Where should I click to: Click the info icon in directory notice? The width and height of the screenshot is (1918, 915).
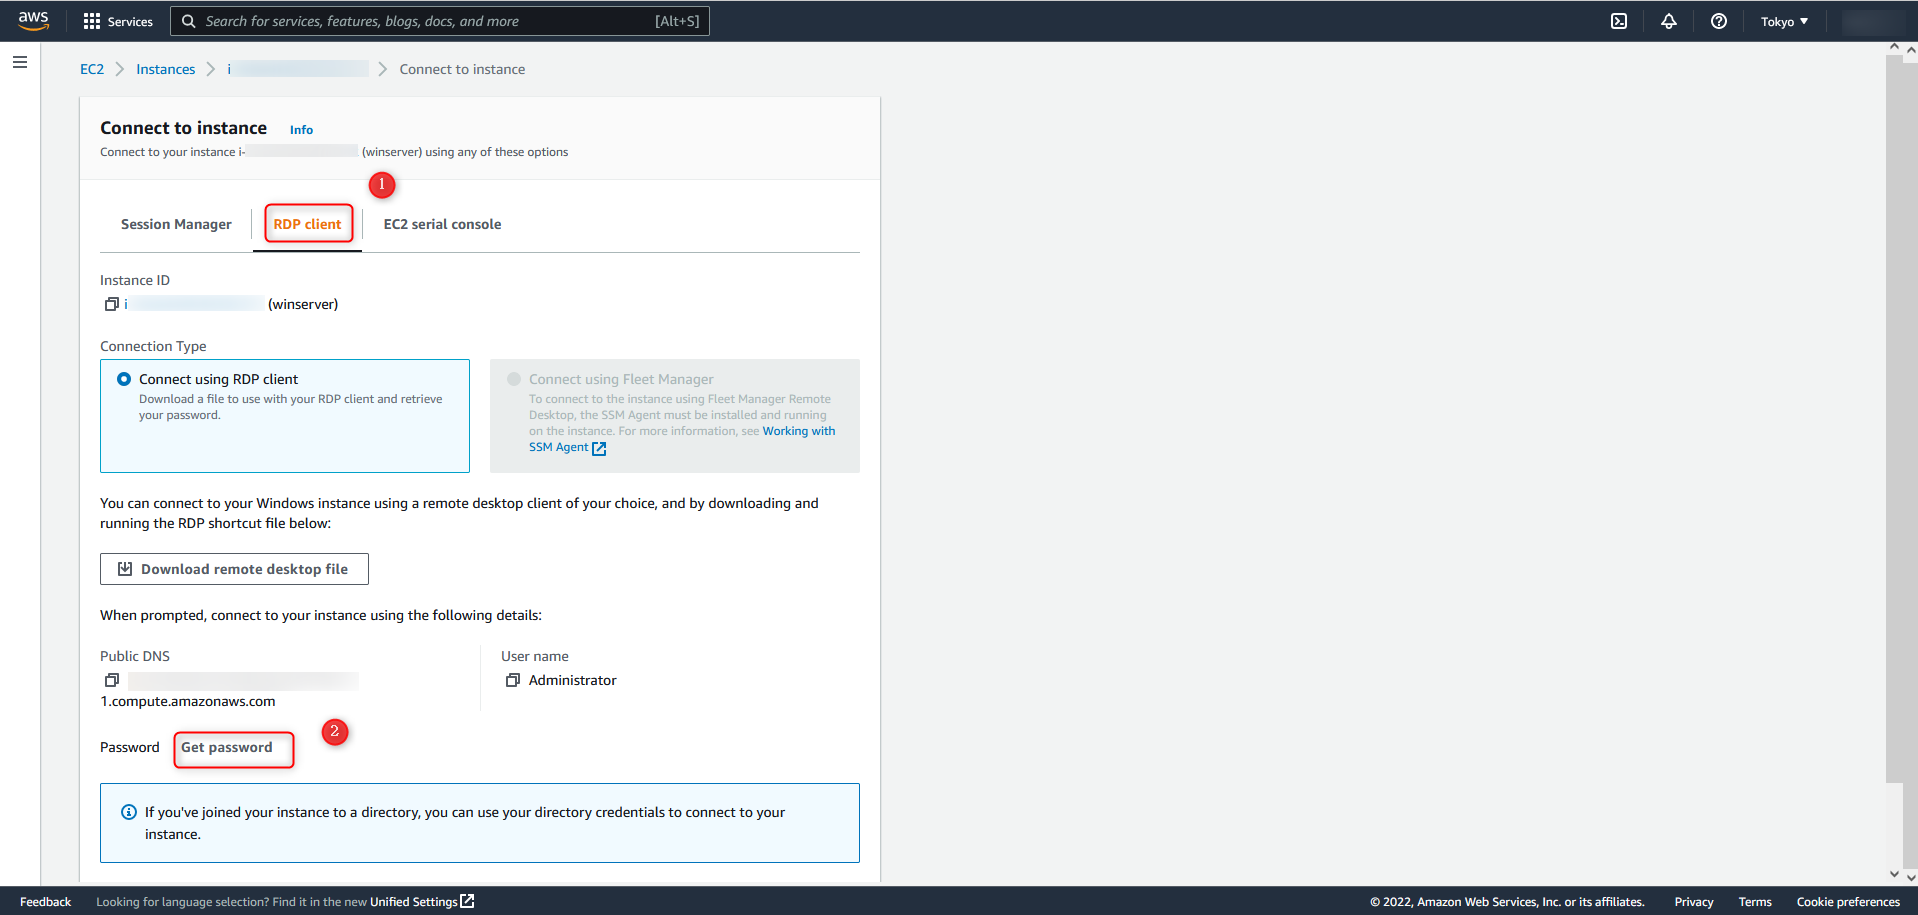128,812
